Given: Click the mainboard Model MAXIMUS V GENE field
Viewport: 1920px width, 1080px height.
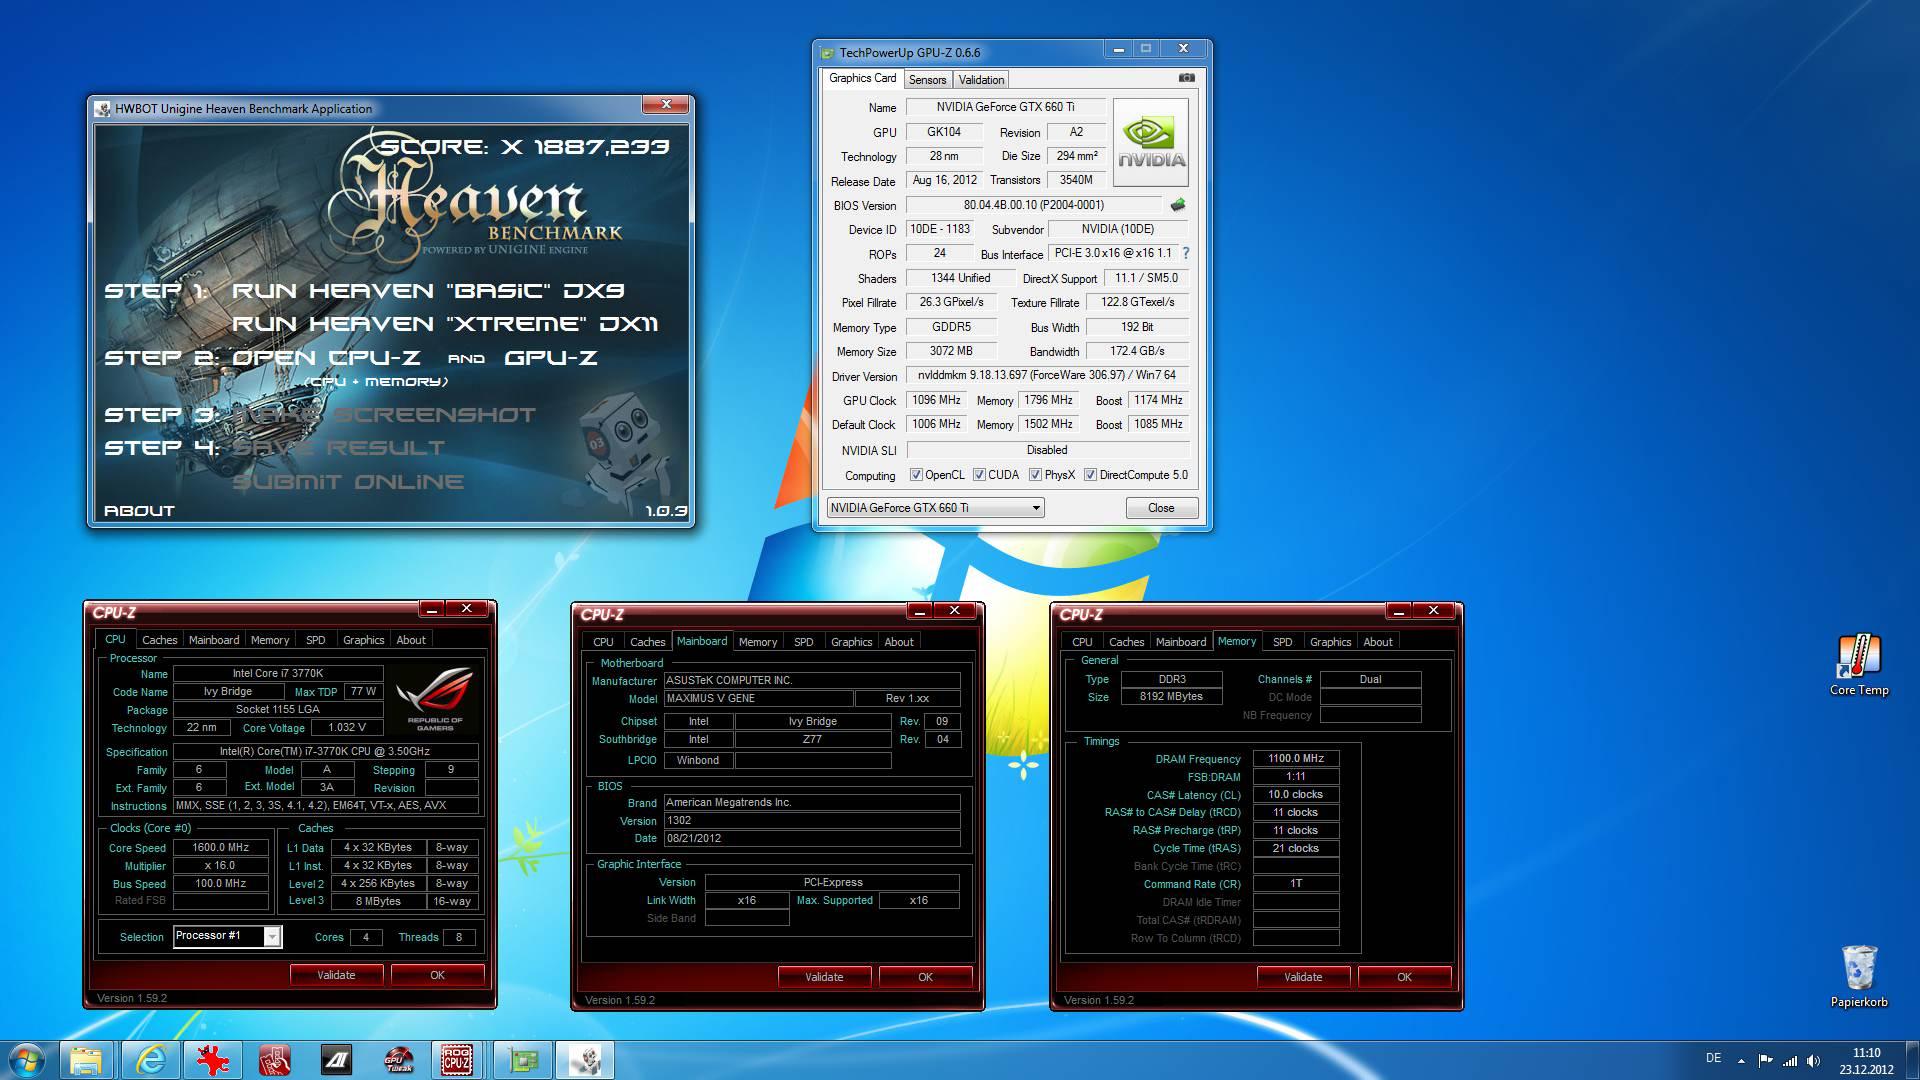Looking at the screenshot, I should point(759,699).
